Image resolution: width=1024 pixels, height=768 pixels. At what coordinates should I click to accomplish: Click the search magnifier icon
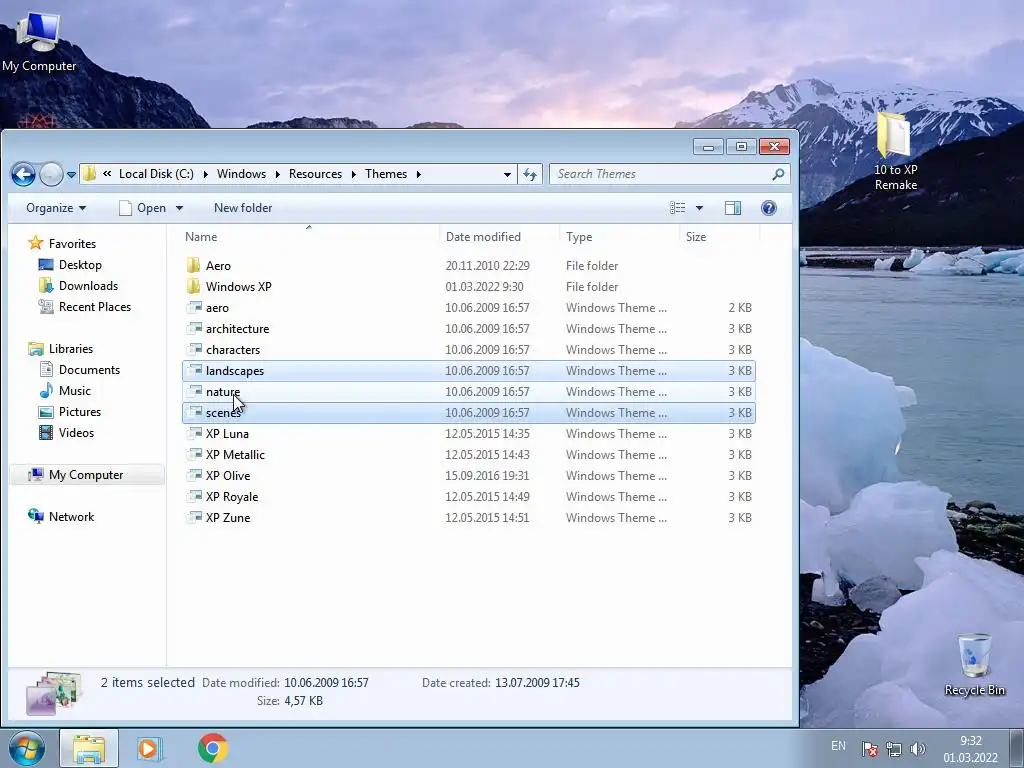(778, 174)
